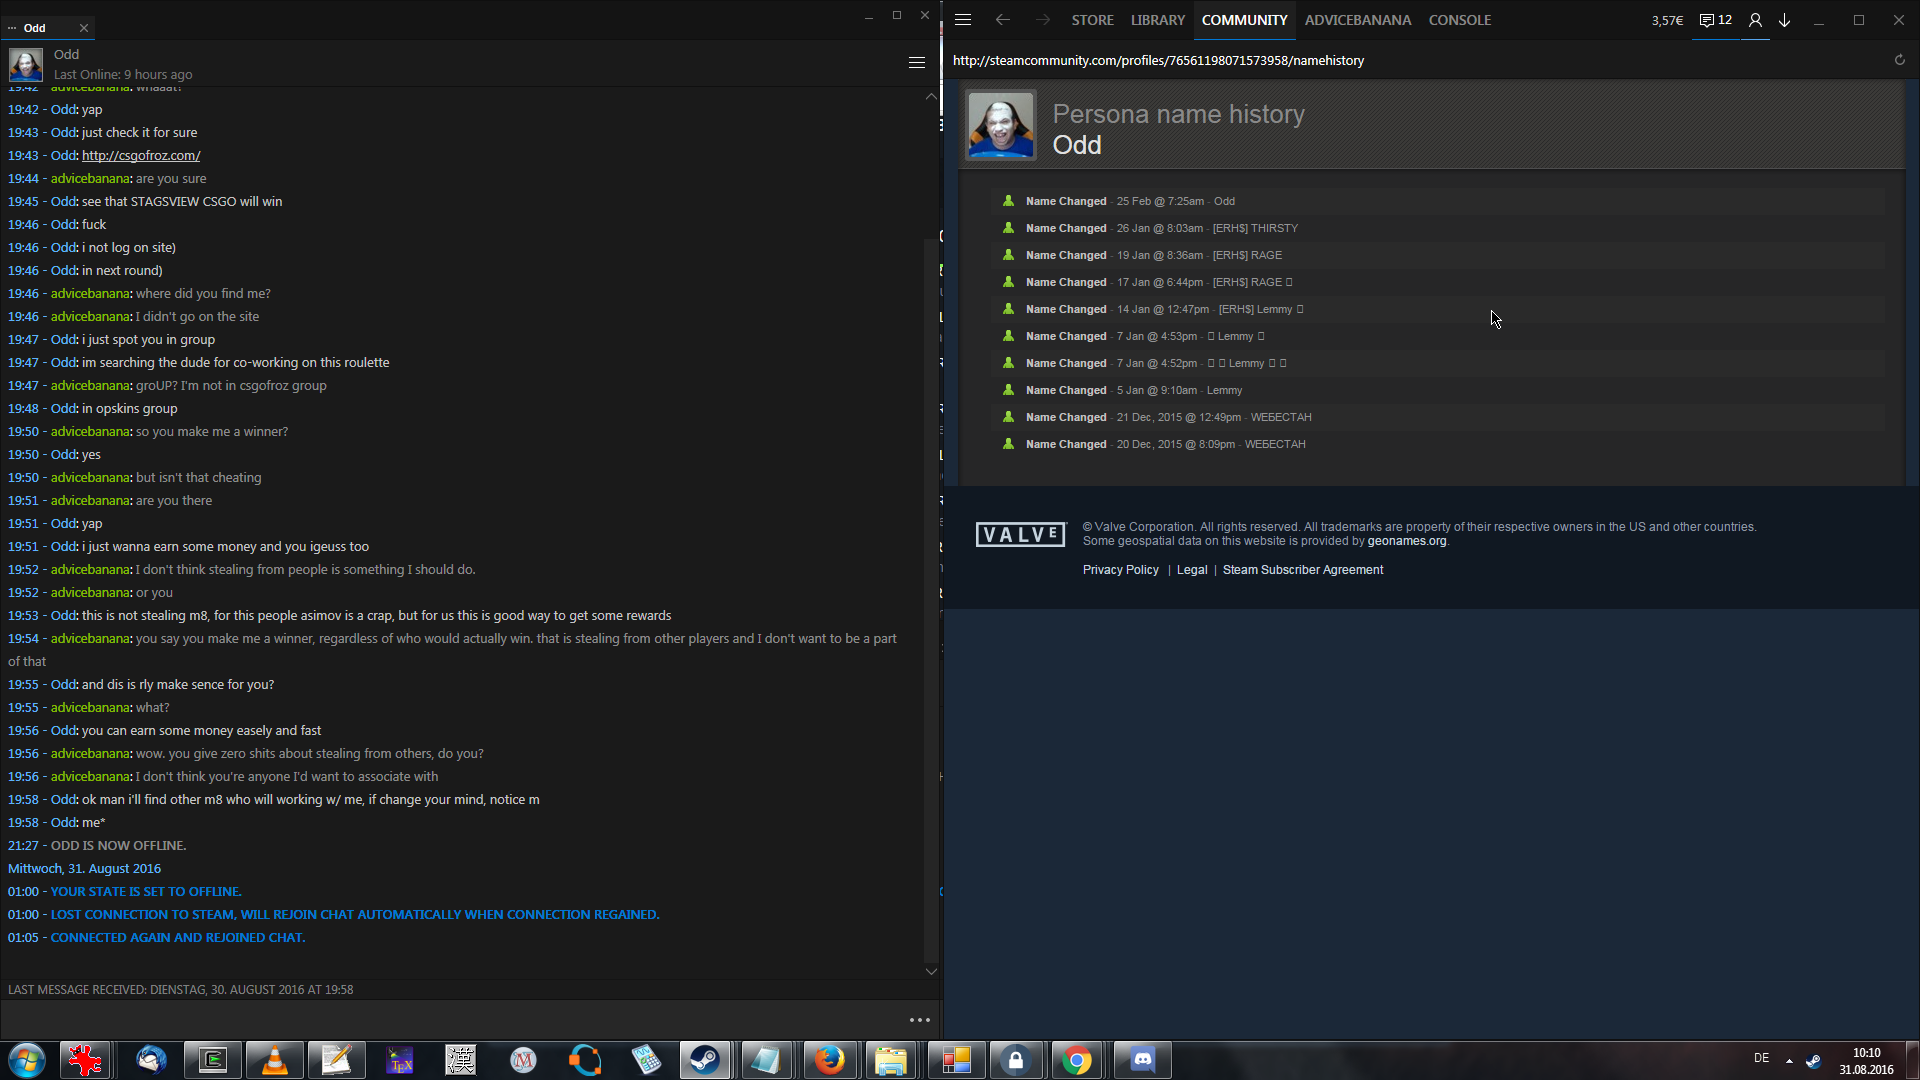Open the red splat taskbar app

point(85,1060)
